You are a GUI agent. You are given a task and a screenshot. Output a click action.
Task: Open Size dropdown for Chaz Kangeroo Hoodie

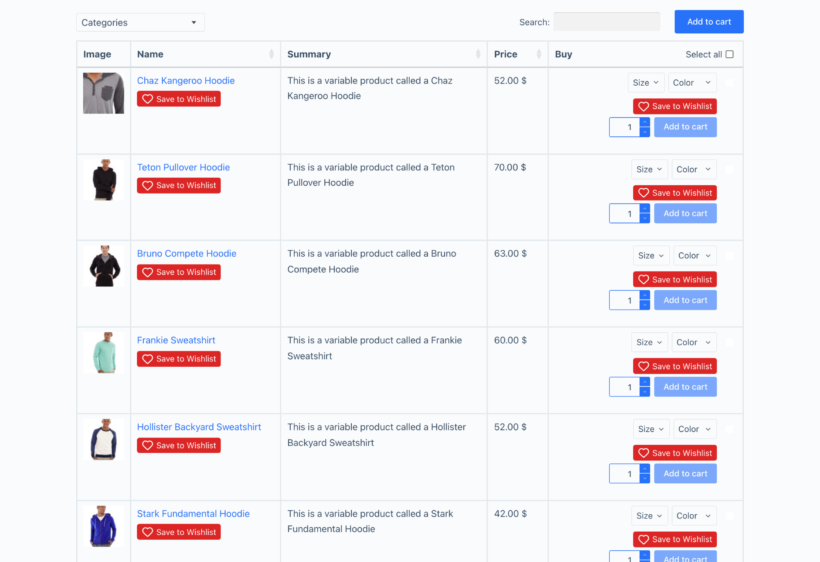click(x=646, y=83)
